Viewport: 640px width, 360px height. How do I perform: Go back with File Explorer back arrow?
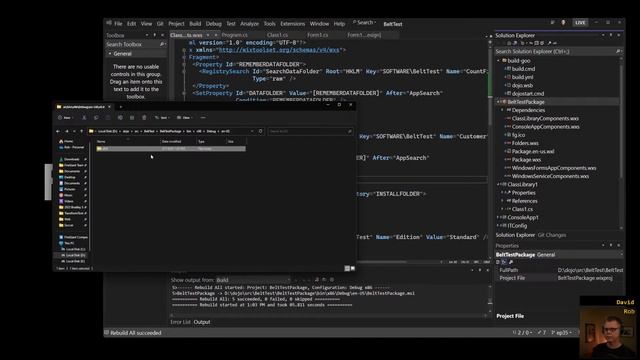point(58,131)
